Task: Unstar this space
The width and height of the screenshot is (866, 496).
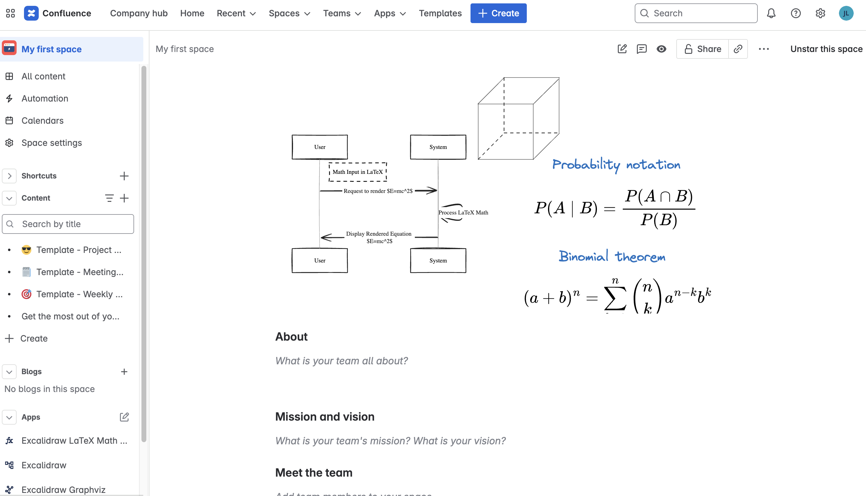Action: point(826,49)
